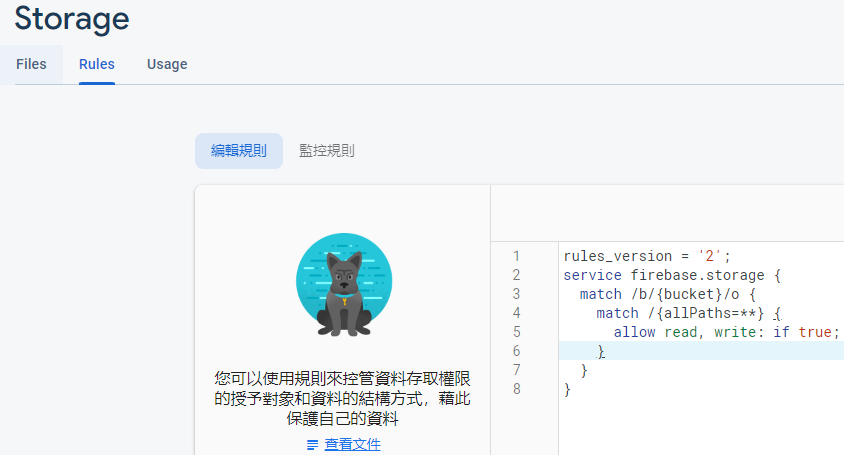The width and height of the screenshot is (844, 455).
Task: Click the 'service firebase.storage {' line
Action: tap(672, 275)
